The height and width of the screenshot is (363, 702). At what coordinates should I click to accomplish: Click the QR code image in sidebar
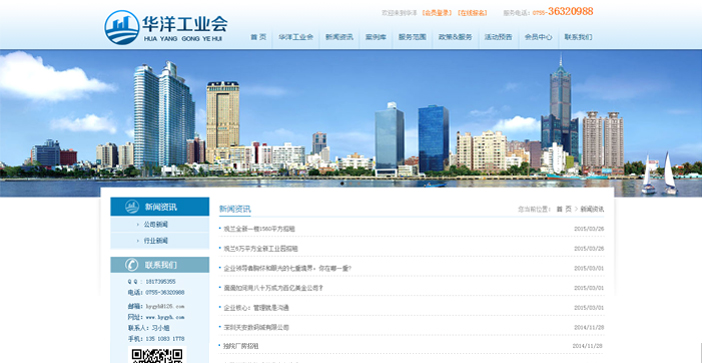point(157,355)
